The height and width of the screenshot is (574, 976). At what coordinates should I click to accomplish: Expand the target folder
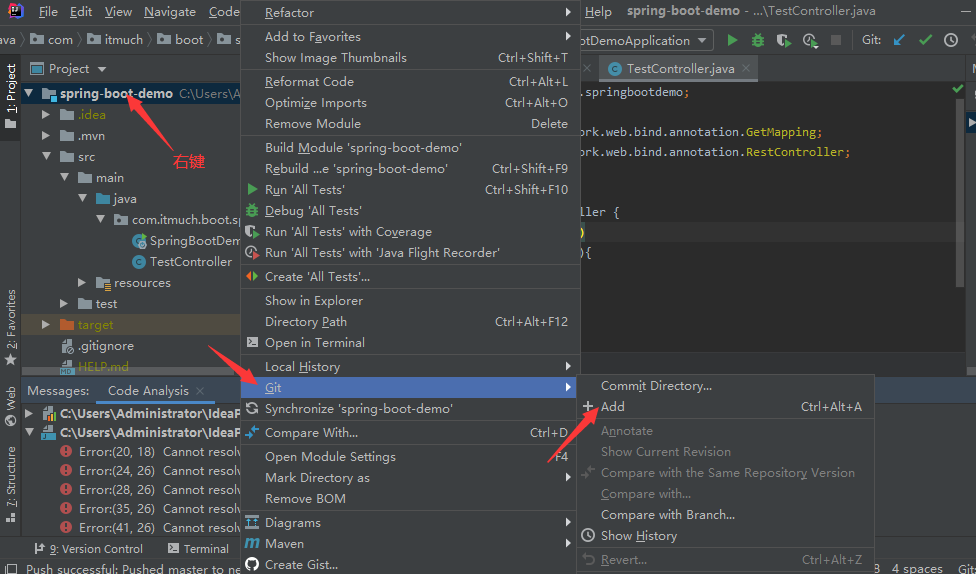(45, 325)
